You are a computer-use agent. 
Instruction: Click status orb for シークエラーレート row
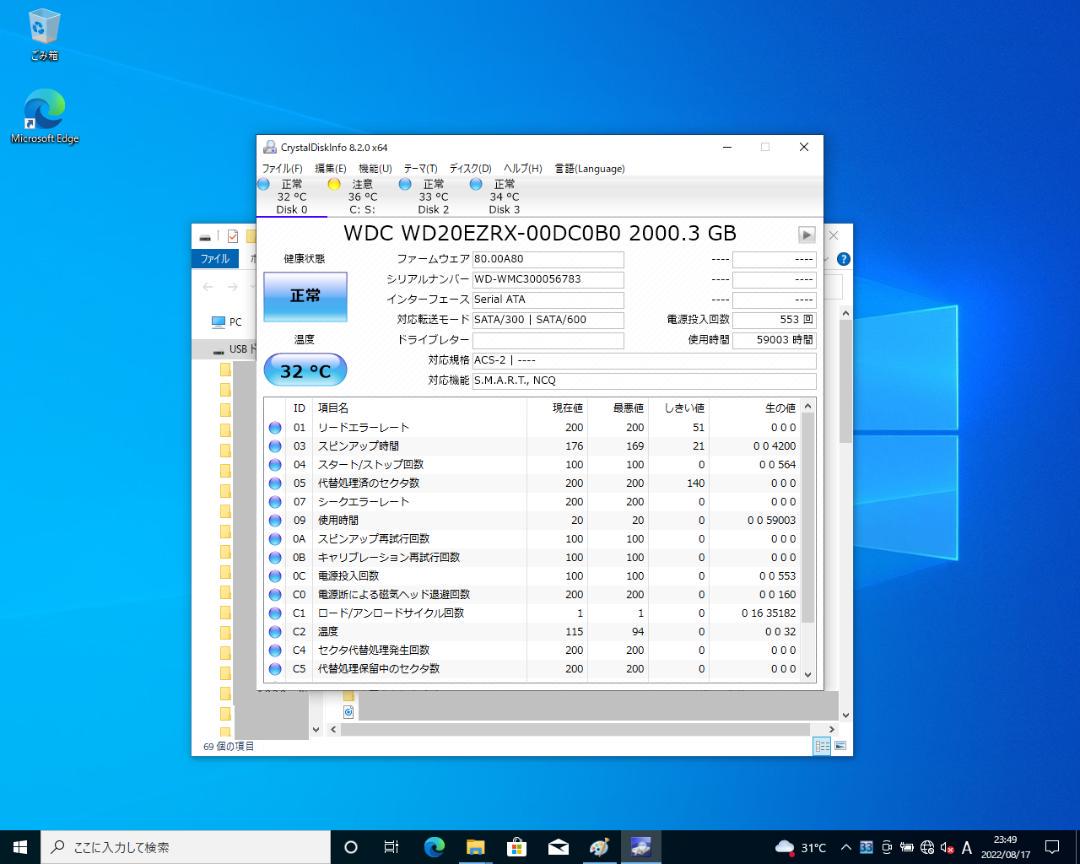pos(276,502)
